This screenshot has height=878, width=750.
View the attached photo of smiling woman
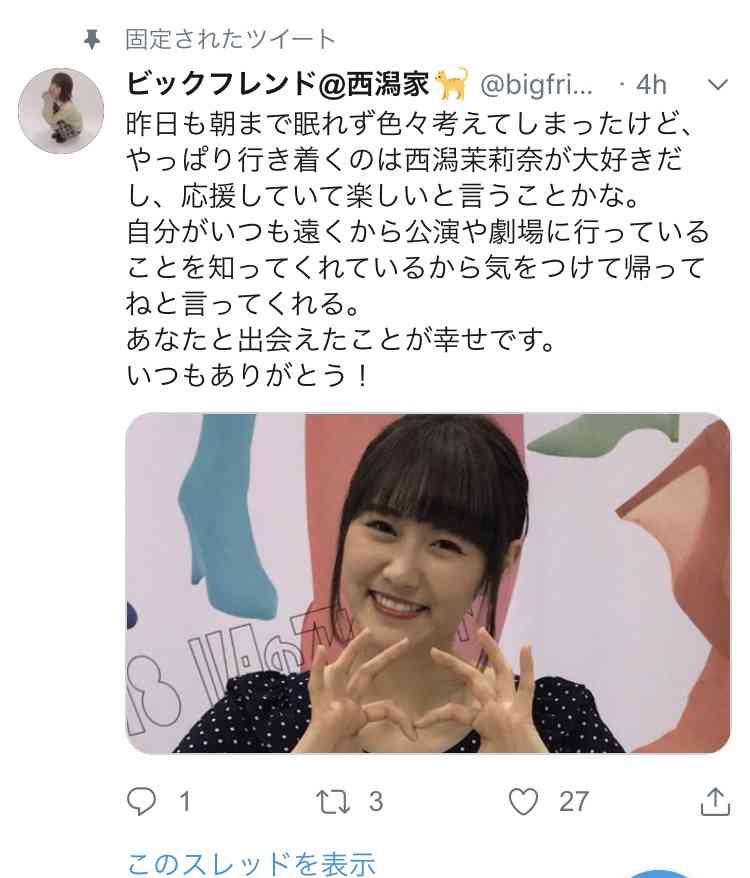pos(428,583)
